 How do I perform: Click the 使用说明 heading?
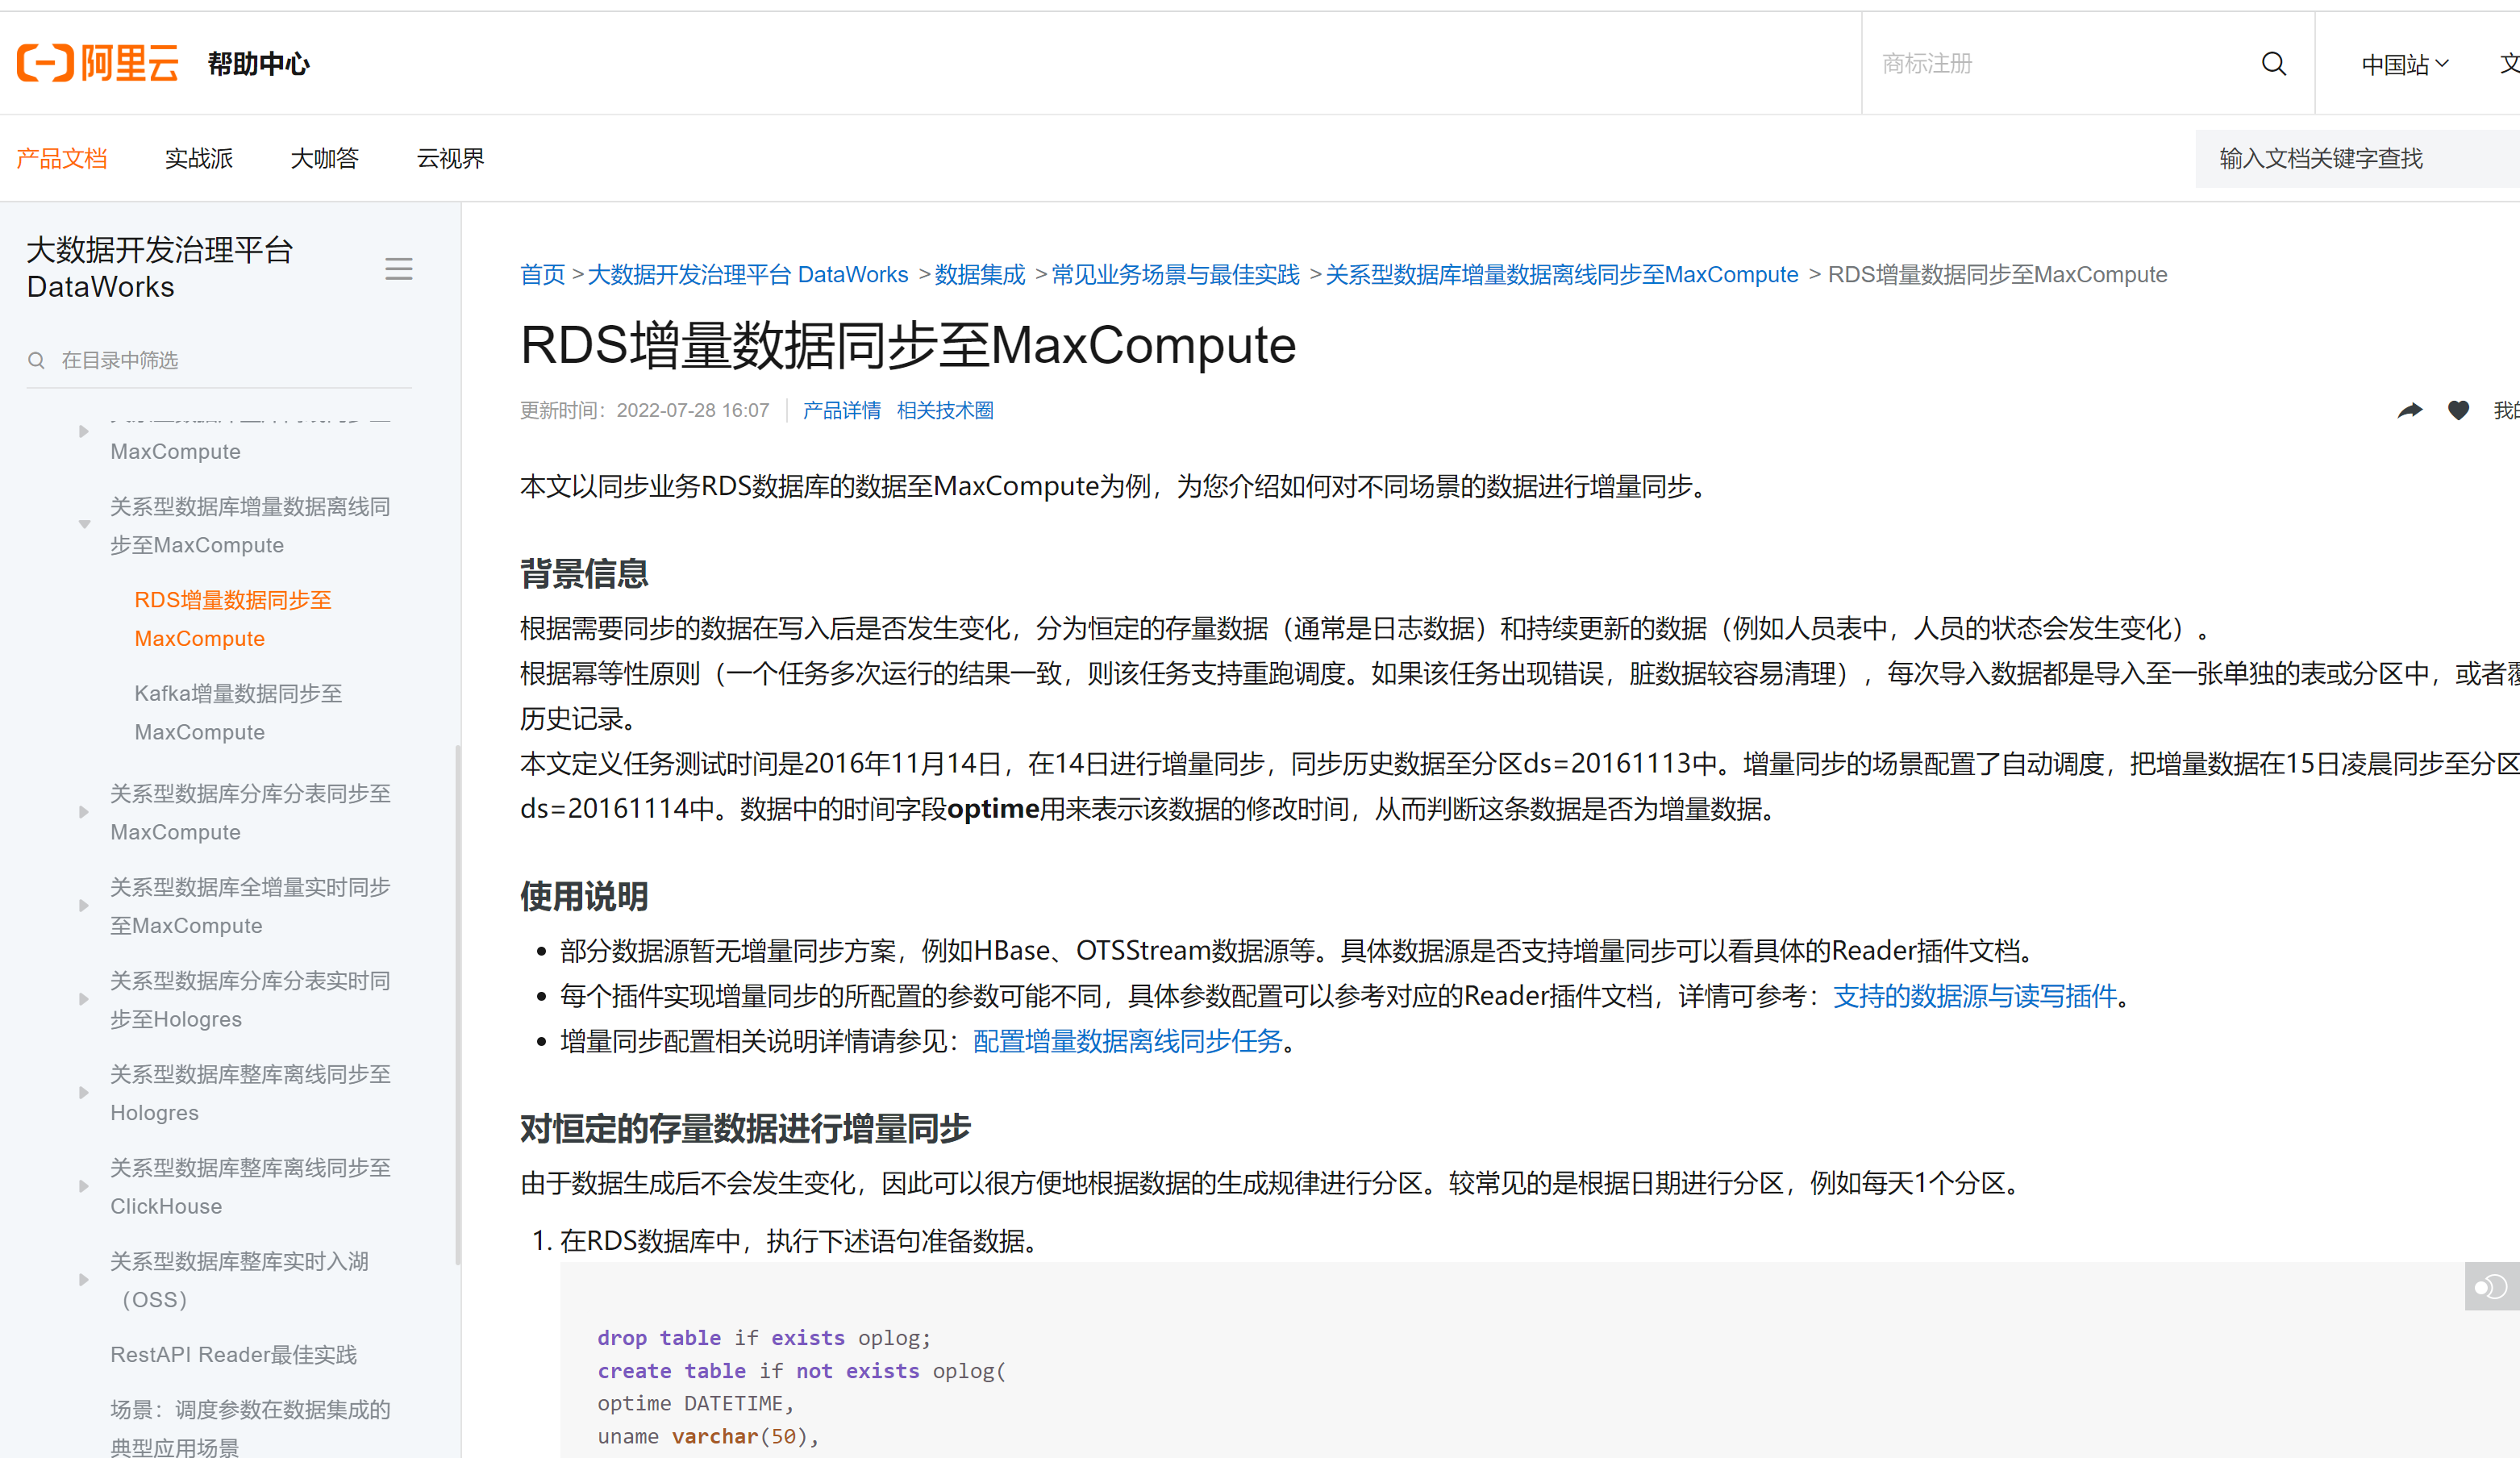(584, 896)
